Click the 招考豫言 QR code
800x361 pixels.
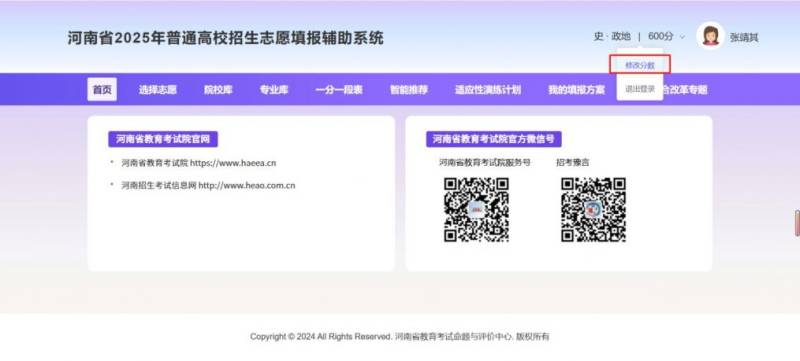(593, 210)
